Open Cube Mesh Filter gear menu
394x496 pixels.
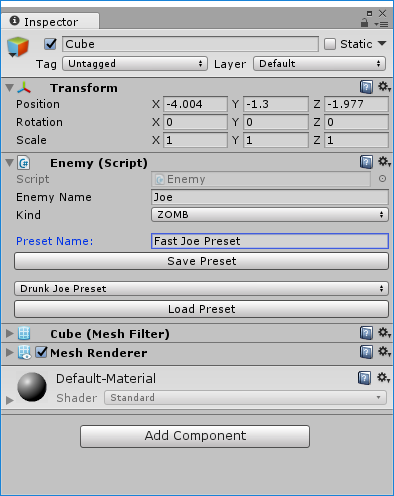[x=384, y=332]
